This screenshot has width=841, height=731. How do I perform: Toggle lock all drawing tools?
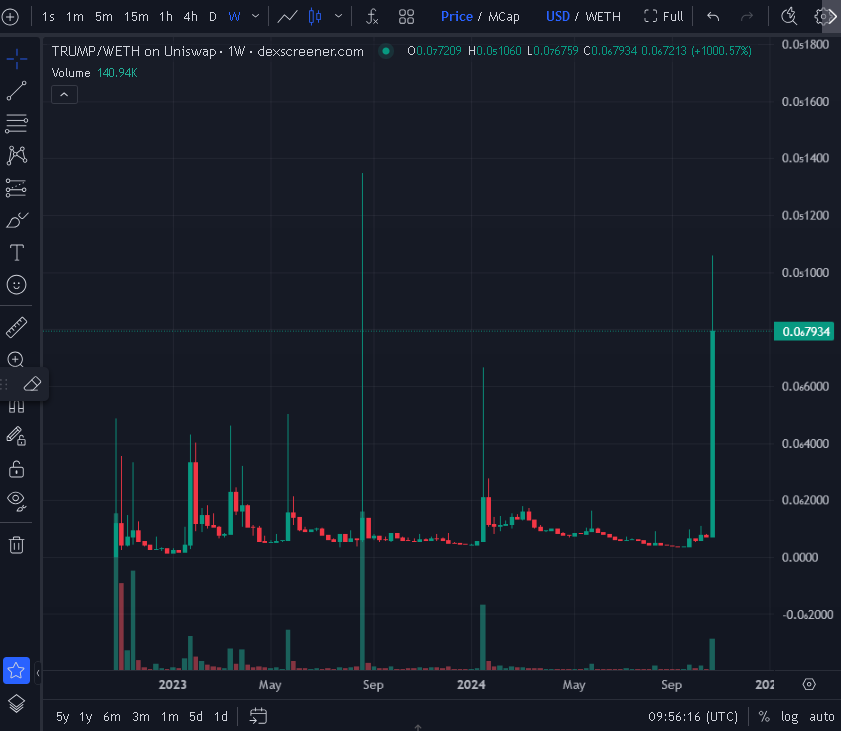[x=17, y=469]
